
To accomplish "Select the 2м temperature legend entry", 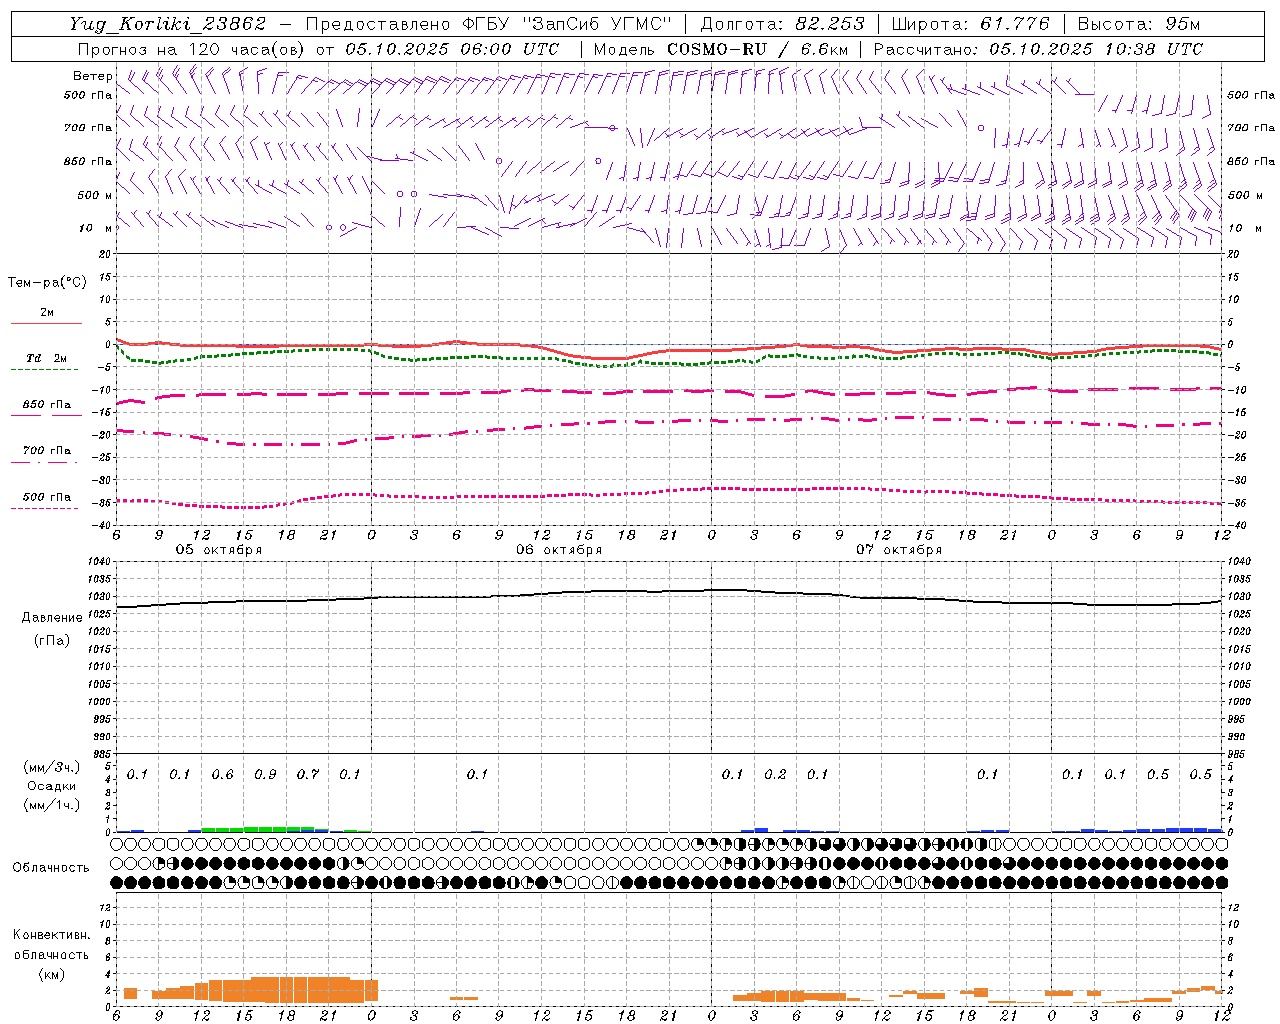I will click(x=47, y=312).
